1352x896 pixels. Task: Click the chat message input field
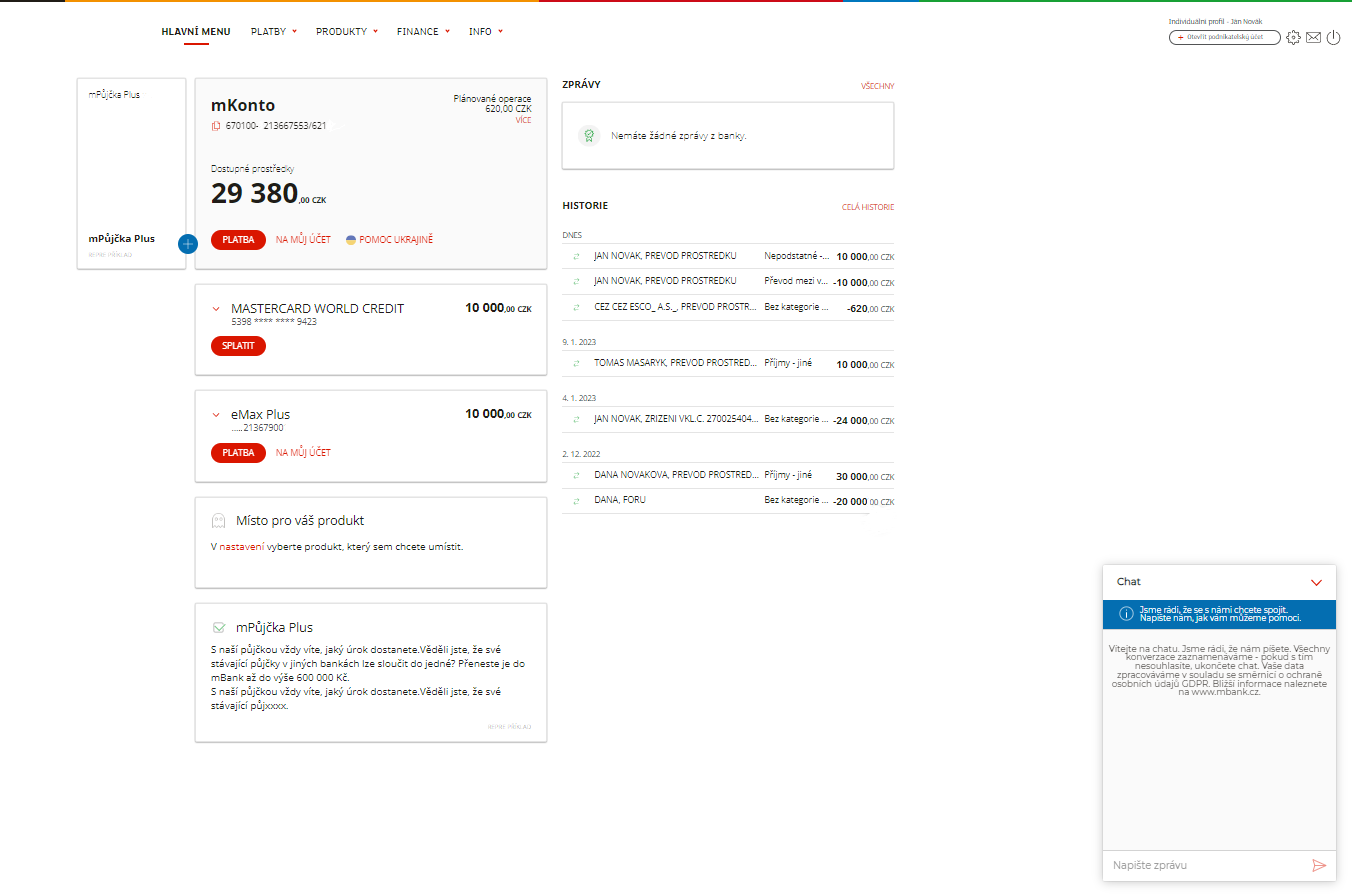tap(1205, 865)
